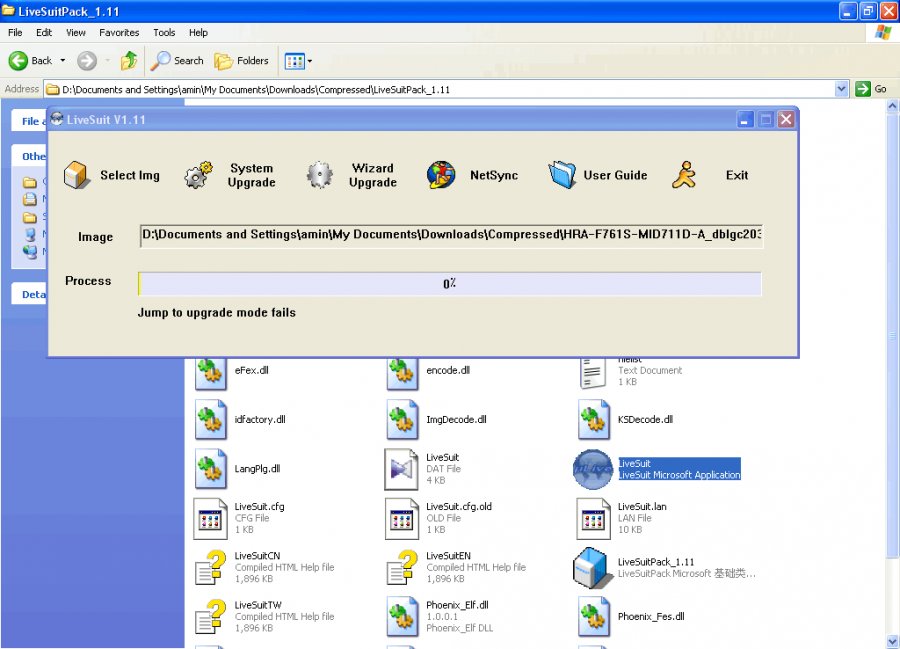This screenshot has width=900, height=649.
Task: Click the User Guide label
Action: [615, 175]
